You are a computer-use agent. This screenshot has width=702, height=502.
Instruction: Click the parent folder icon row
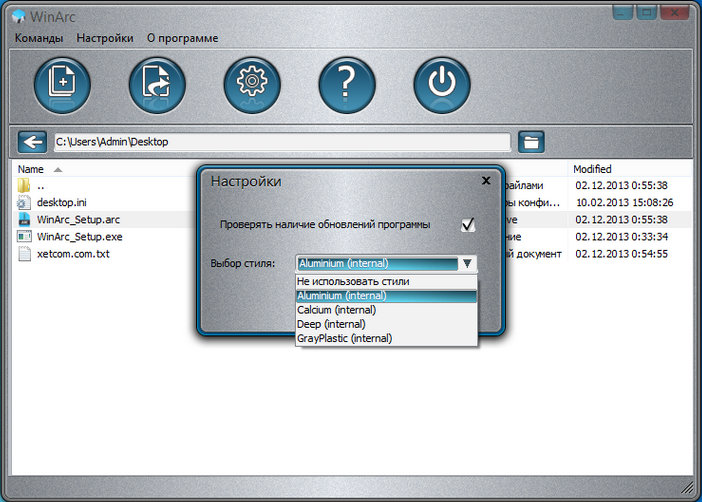[24, 185]
